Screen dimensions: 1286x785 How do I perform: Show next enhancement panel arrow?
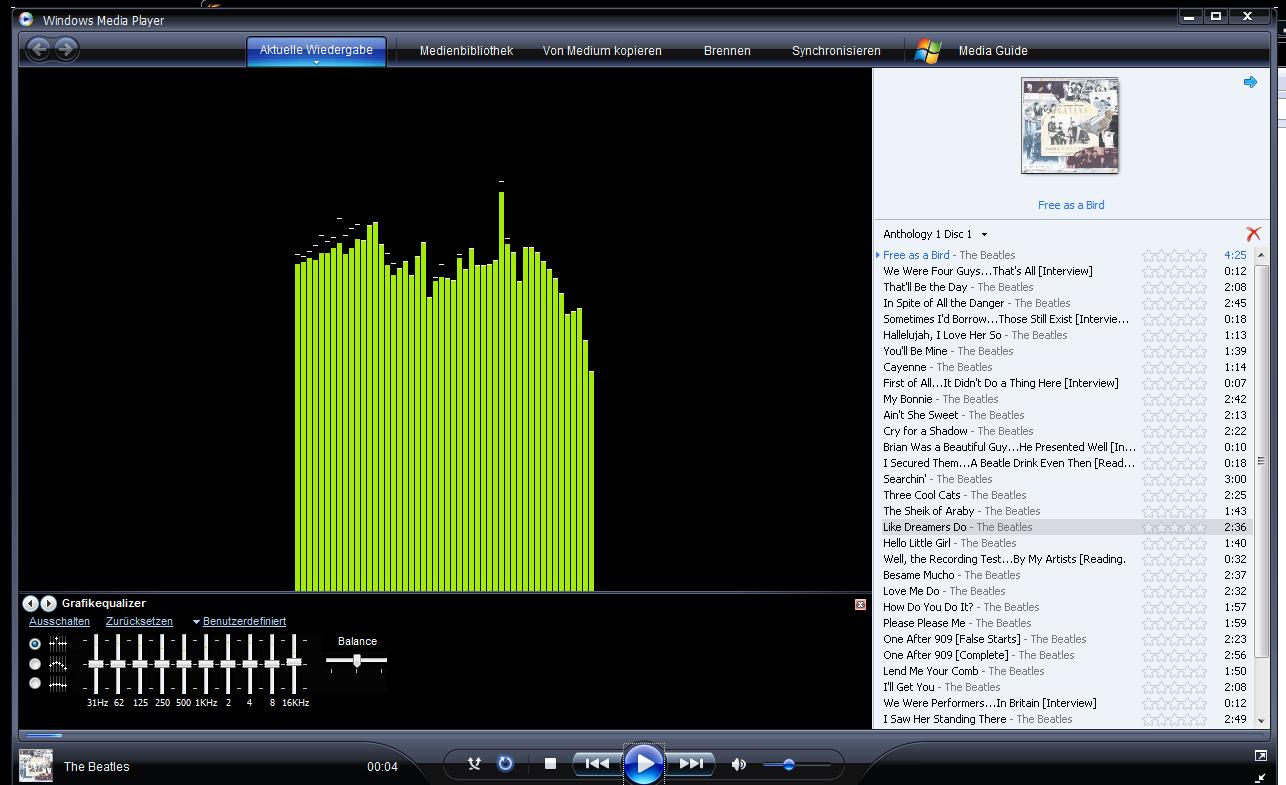48,603
